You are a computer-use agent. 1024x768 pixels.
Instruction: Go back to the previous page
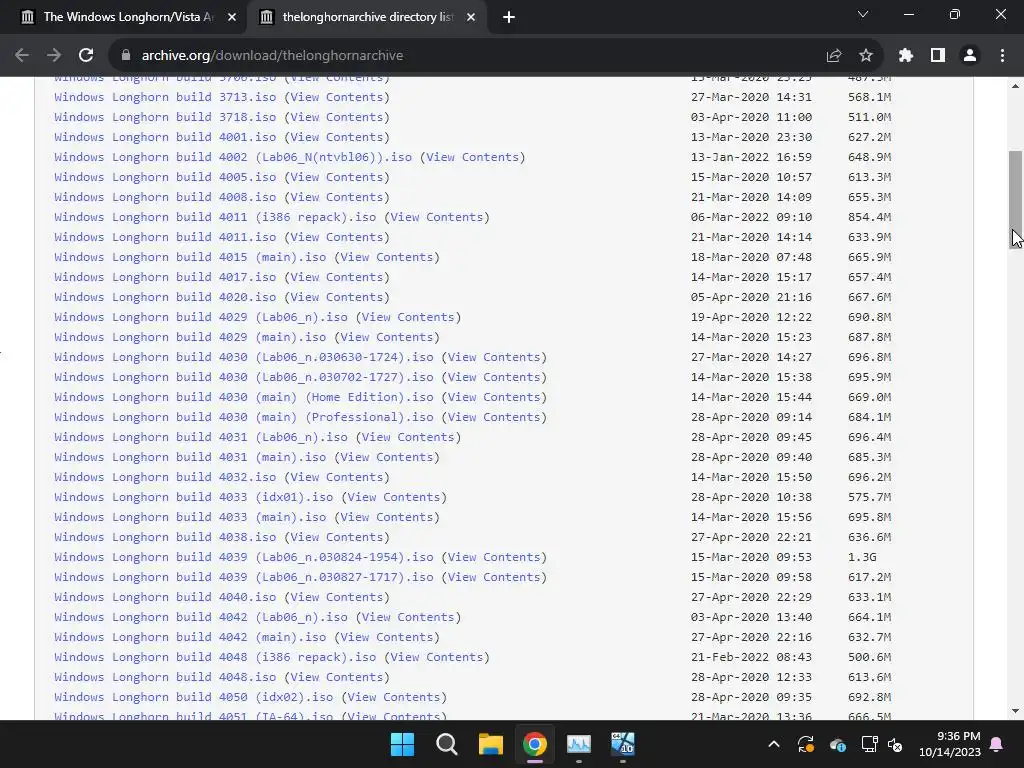coord(22,56)
